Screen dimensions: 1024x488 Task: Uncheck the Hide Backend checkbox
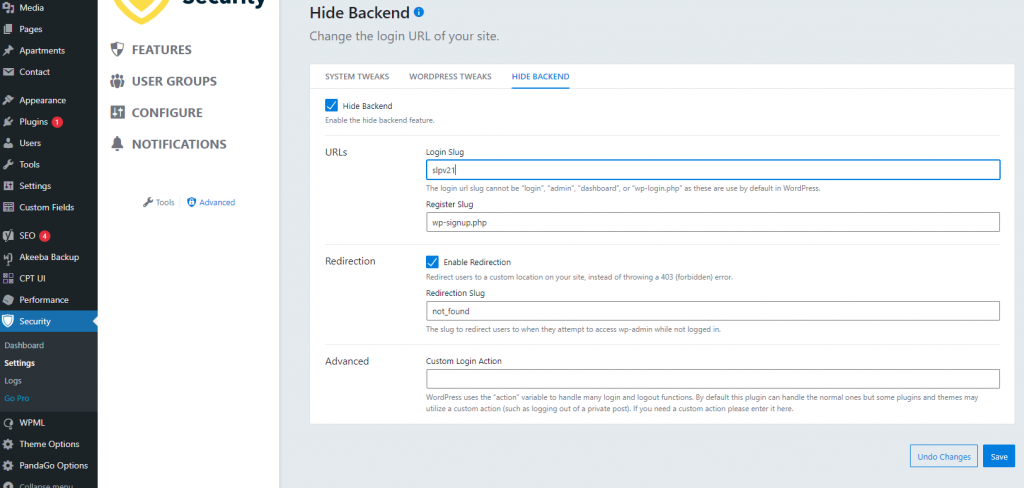coord(332,105)
